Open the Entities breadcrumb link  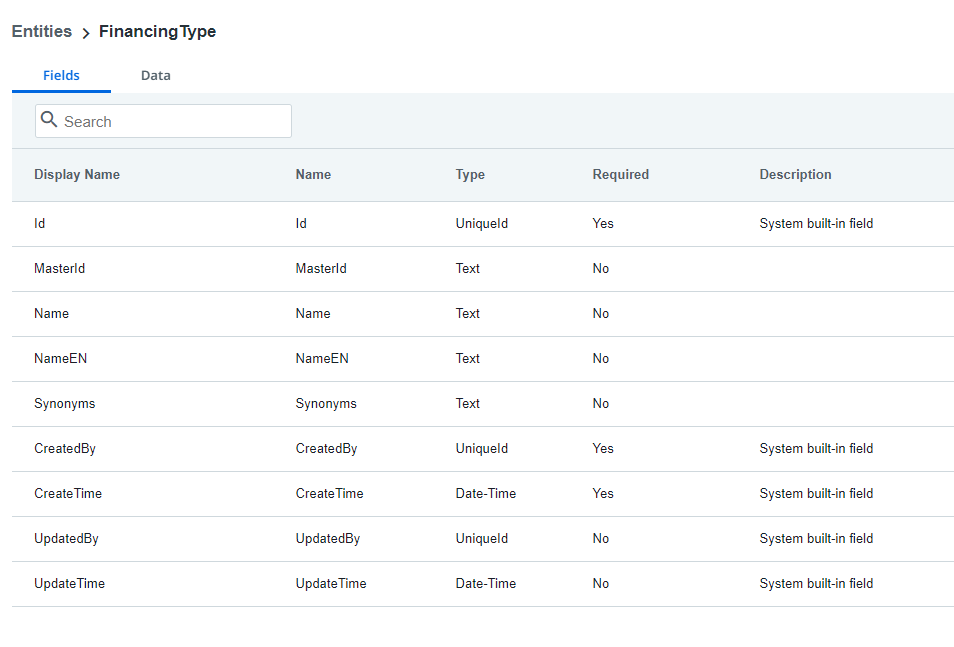[x=42, y=31]
